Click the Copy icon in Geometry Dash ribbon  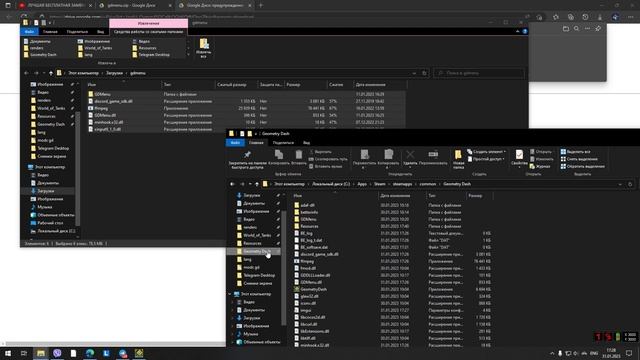[x=279, y=154]
